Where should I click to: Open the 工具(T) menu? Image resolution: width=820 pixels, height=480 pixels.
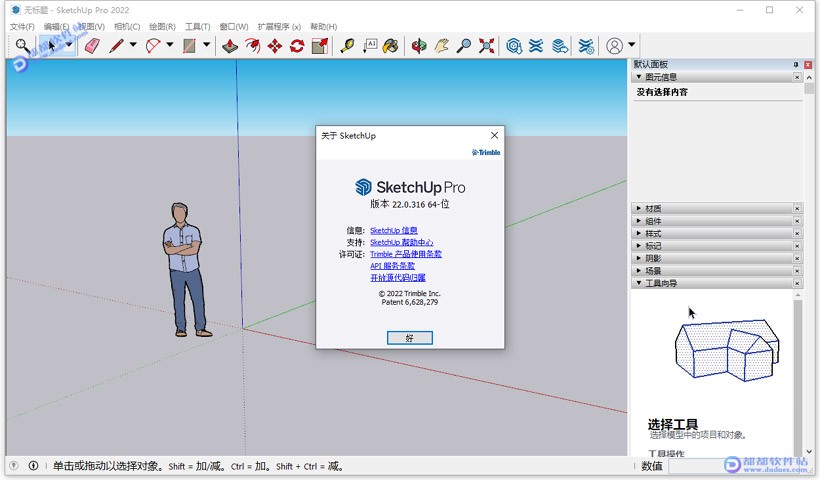click(x=198, y=27)
